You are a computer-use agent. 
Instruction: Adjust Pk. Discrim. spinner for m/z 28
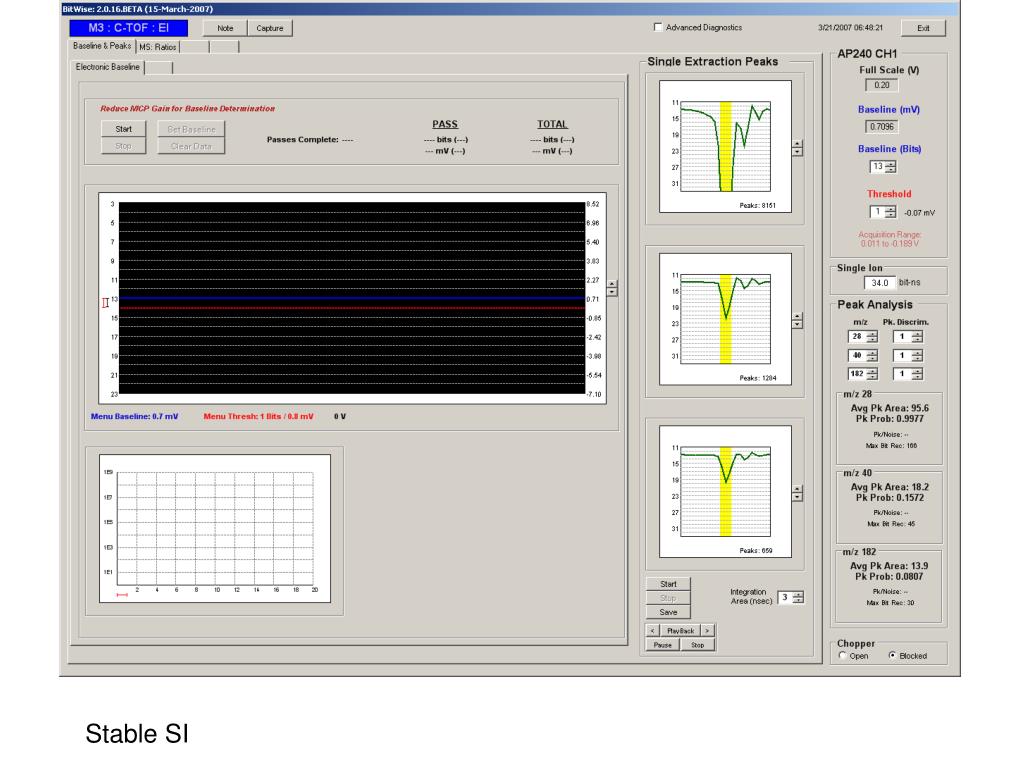[918, 337]
